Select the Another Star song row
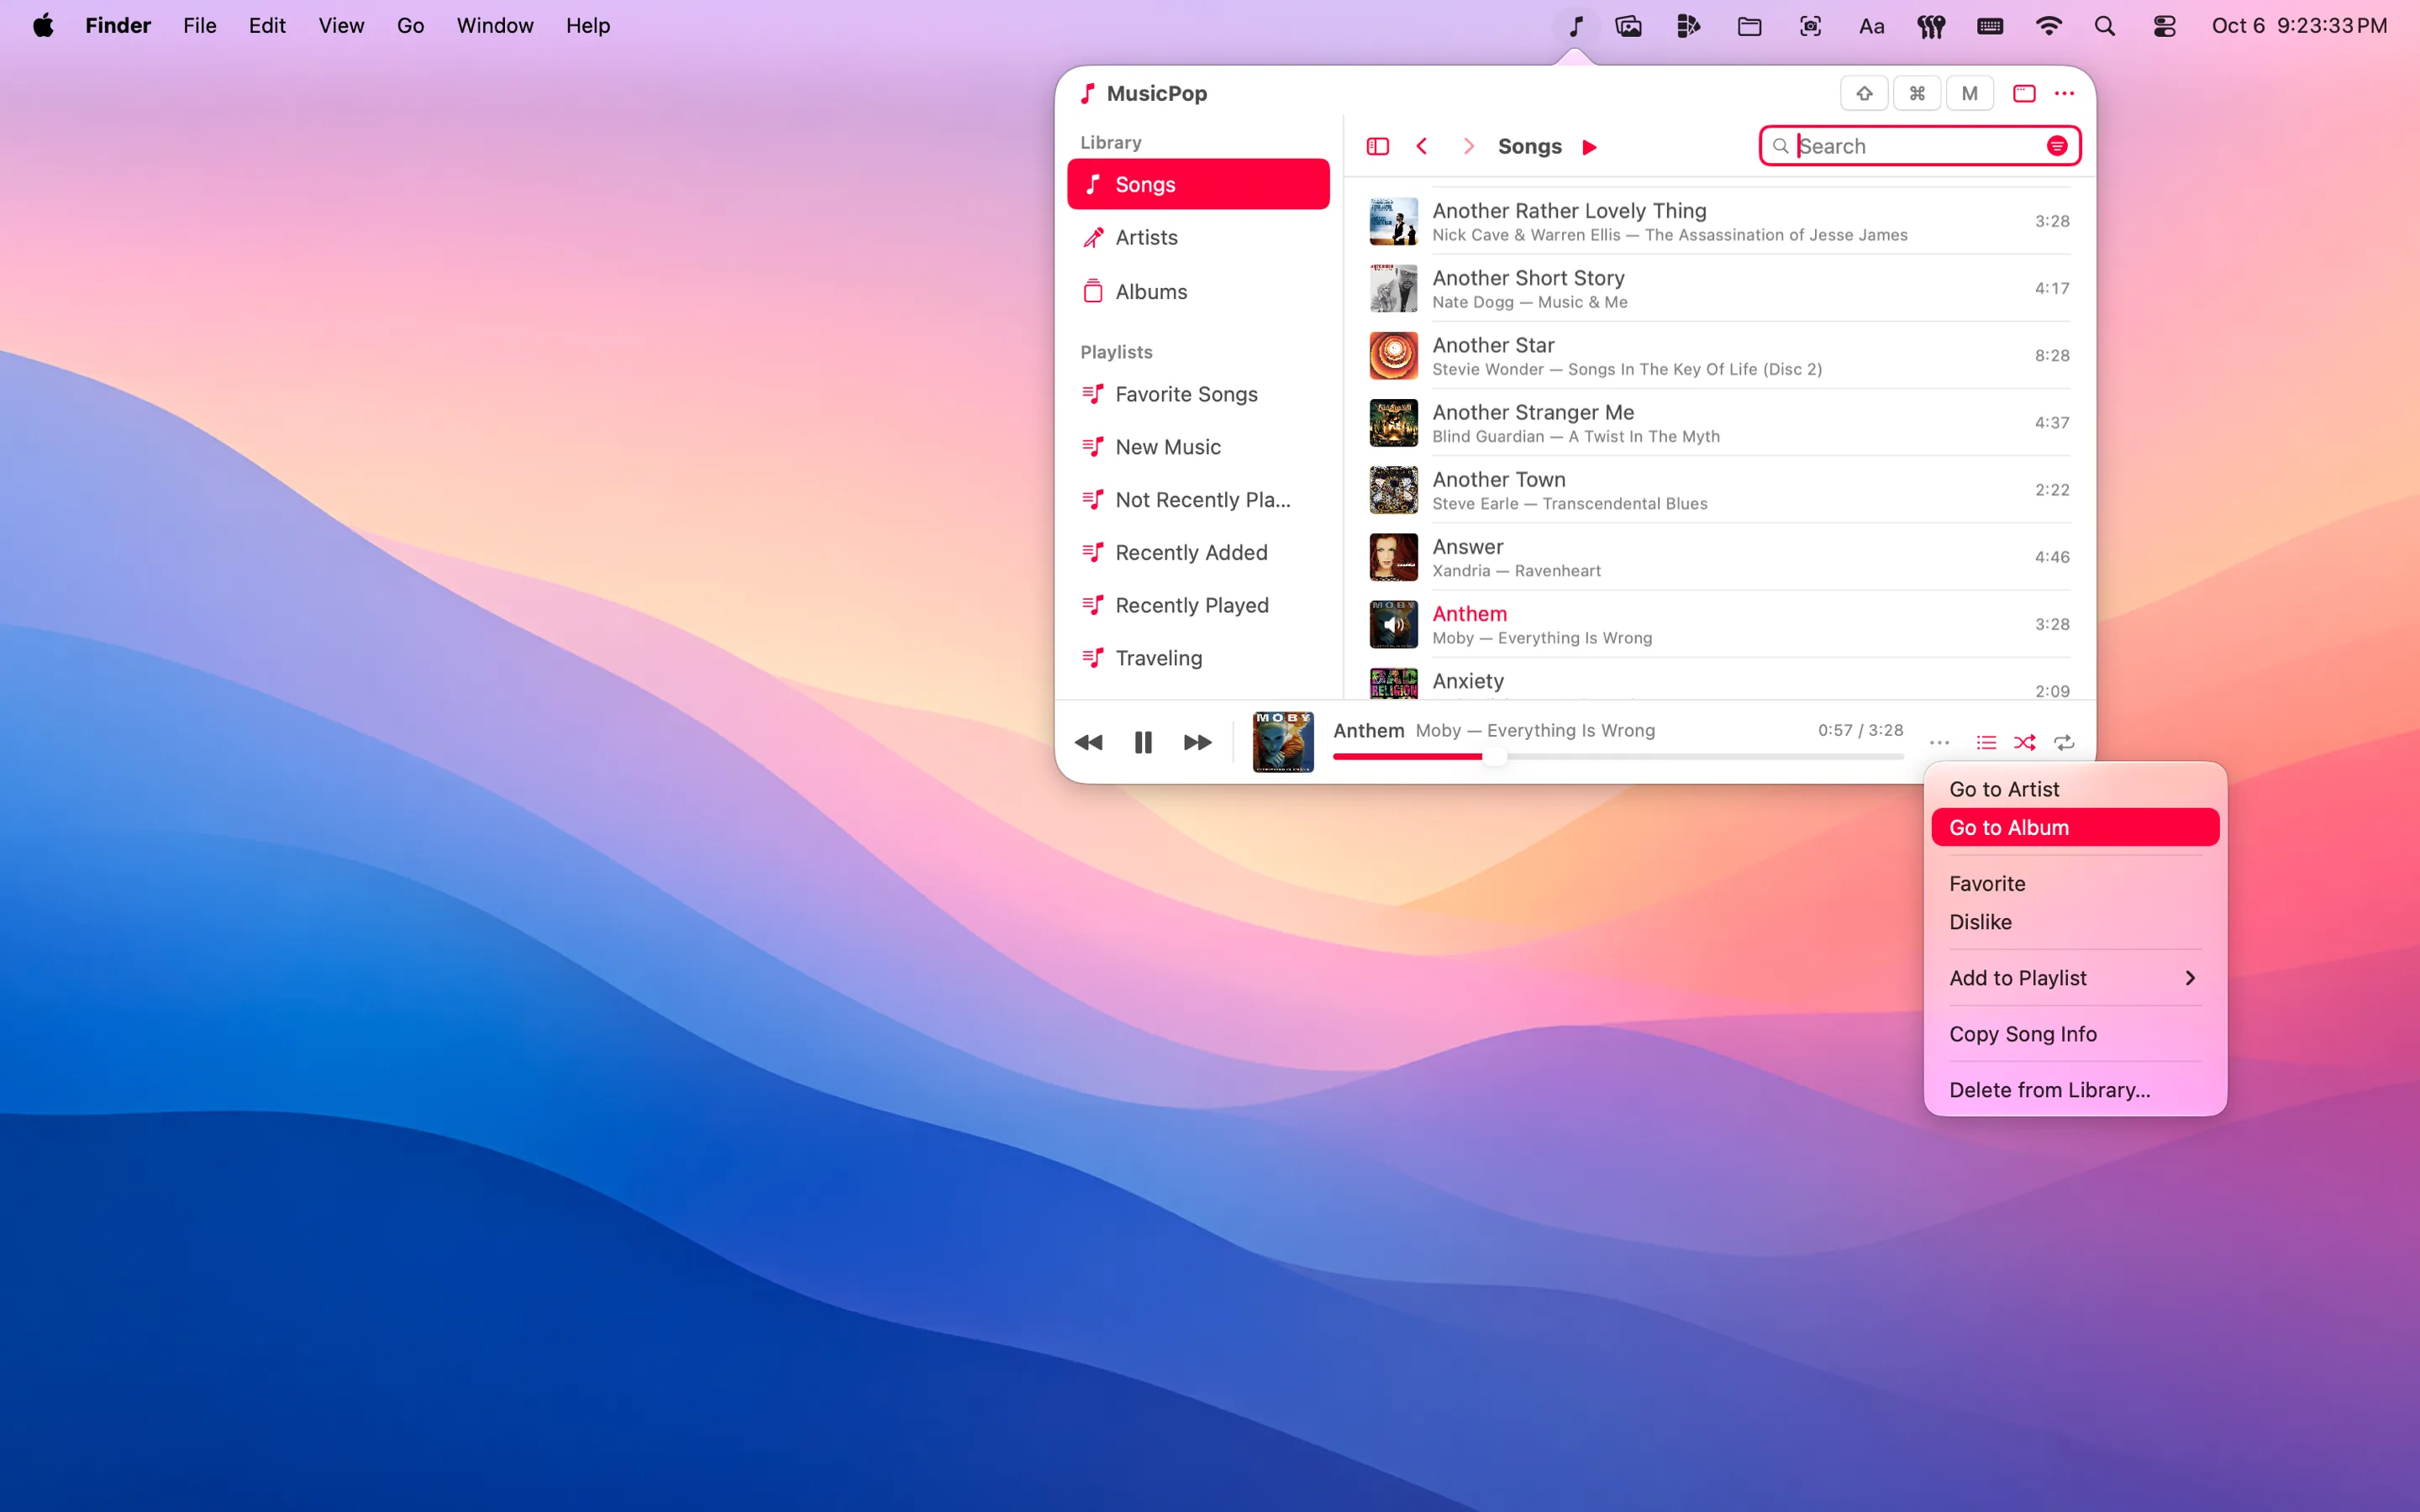Screen dimensions: 2420x1512 1718,356
